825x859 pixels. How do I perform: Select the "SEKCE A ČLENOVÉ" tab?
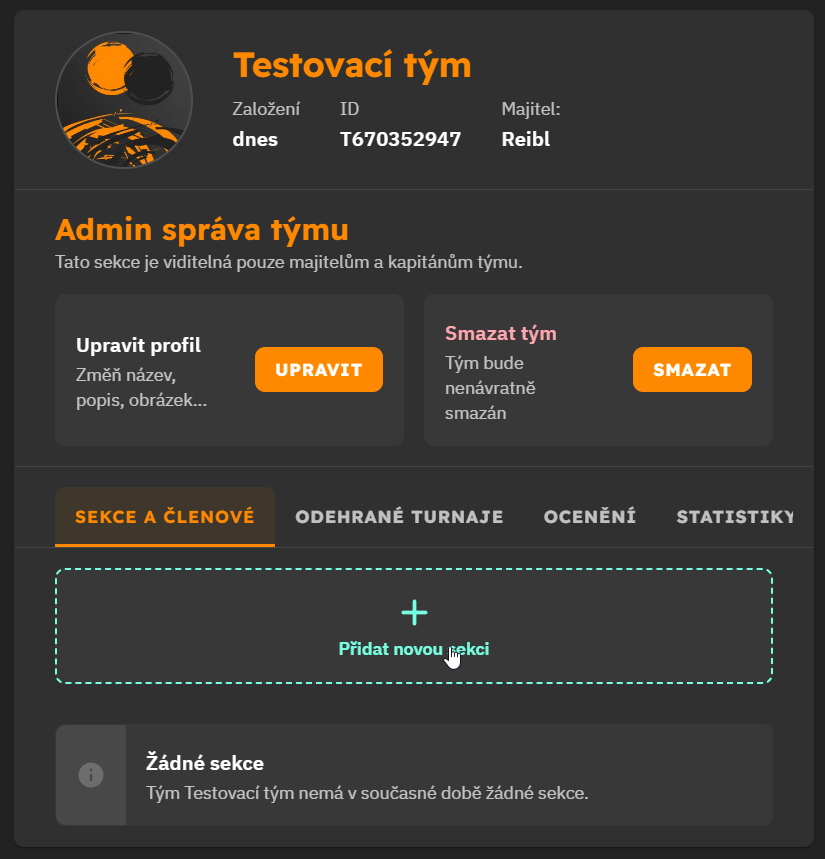tap(164, 517)
